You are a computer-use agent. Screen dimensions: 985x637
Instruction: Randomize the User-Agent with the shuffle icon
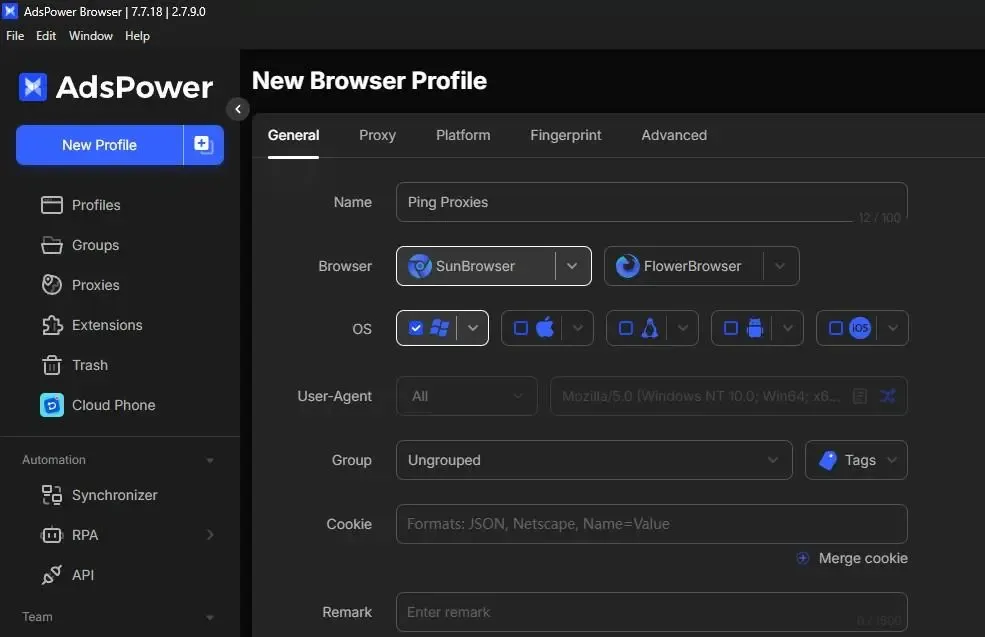pyautogui.click(x=888, y=396)
